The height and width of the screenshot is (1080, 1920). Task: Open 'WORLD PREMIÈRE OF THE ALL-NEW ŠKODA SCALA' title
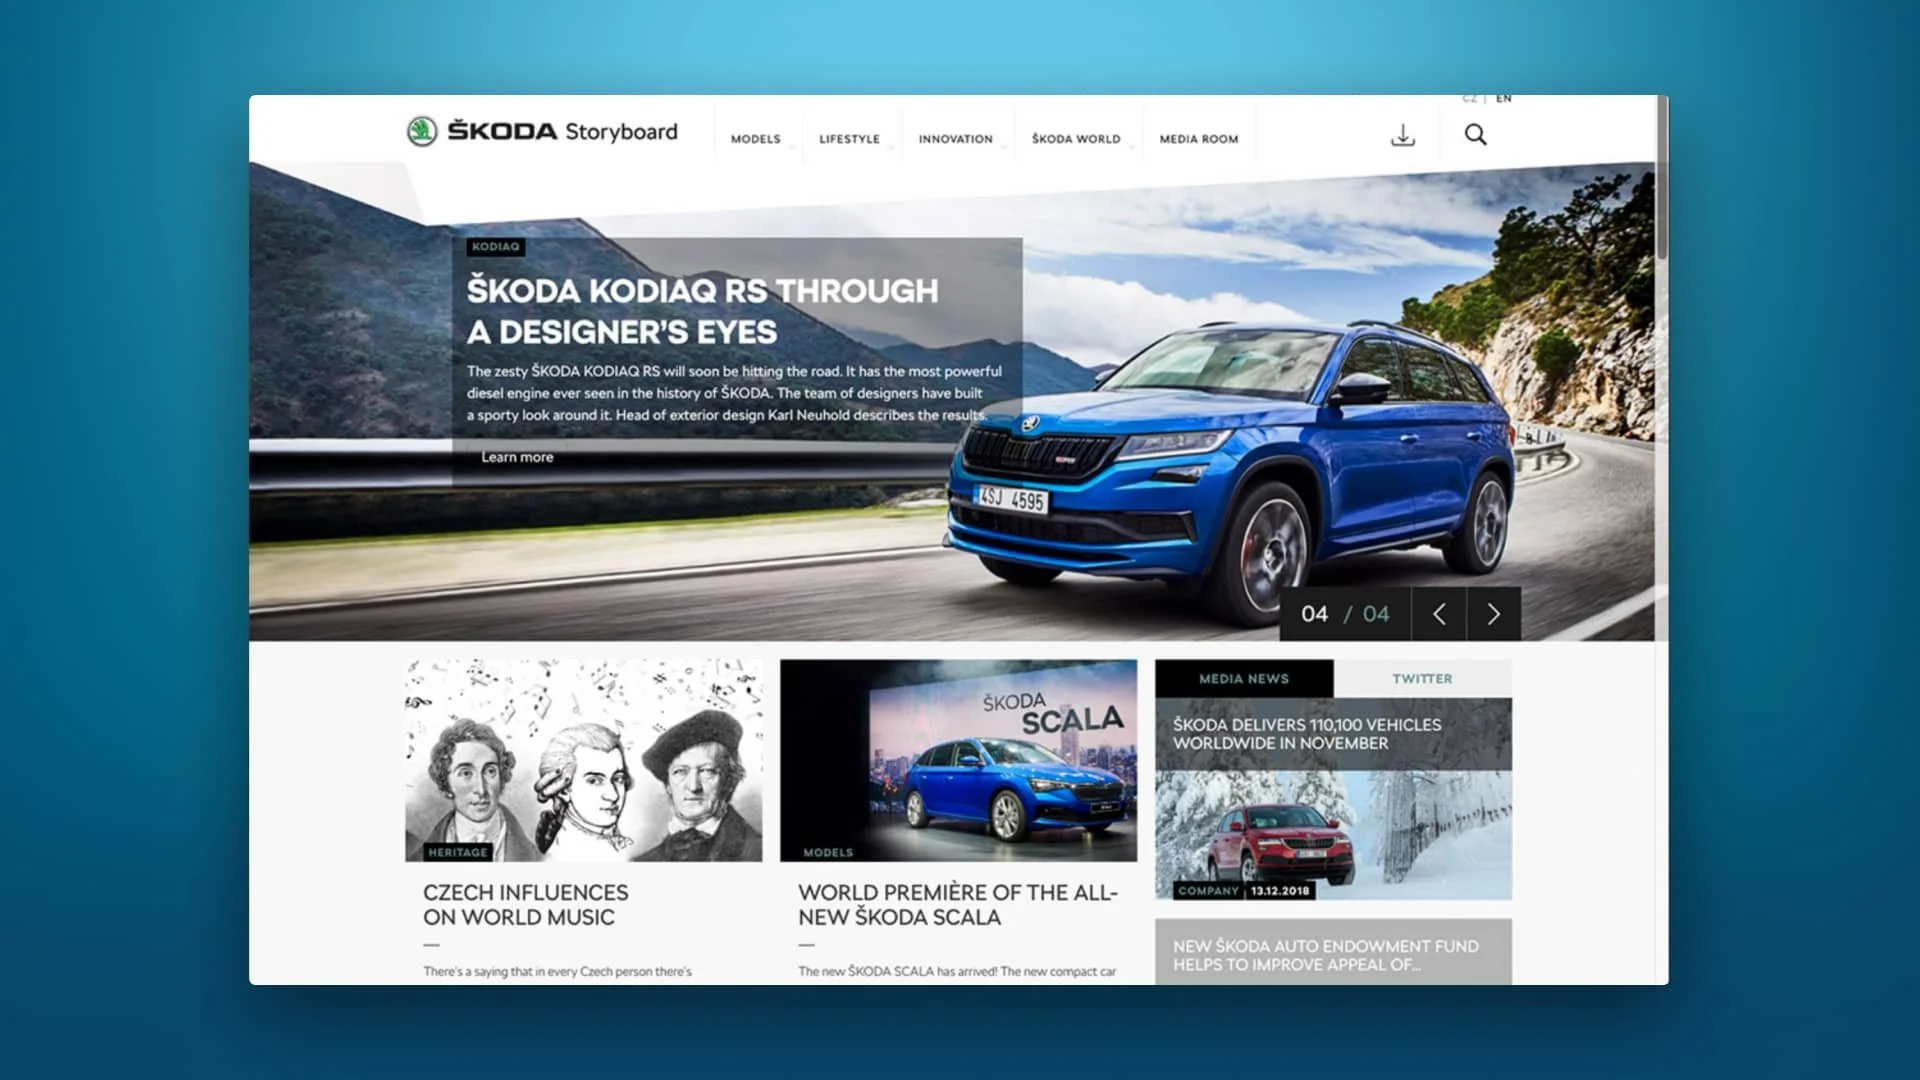tap(958, 905)
